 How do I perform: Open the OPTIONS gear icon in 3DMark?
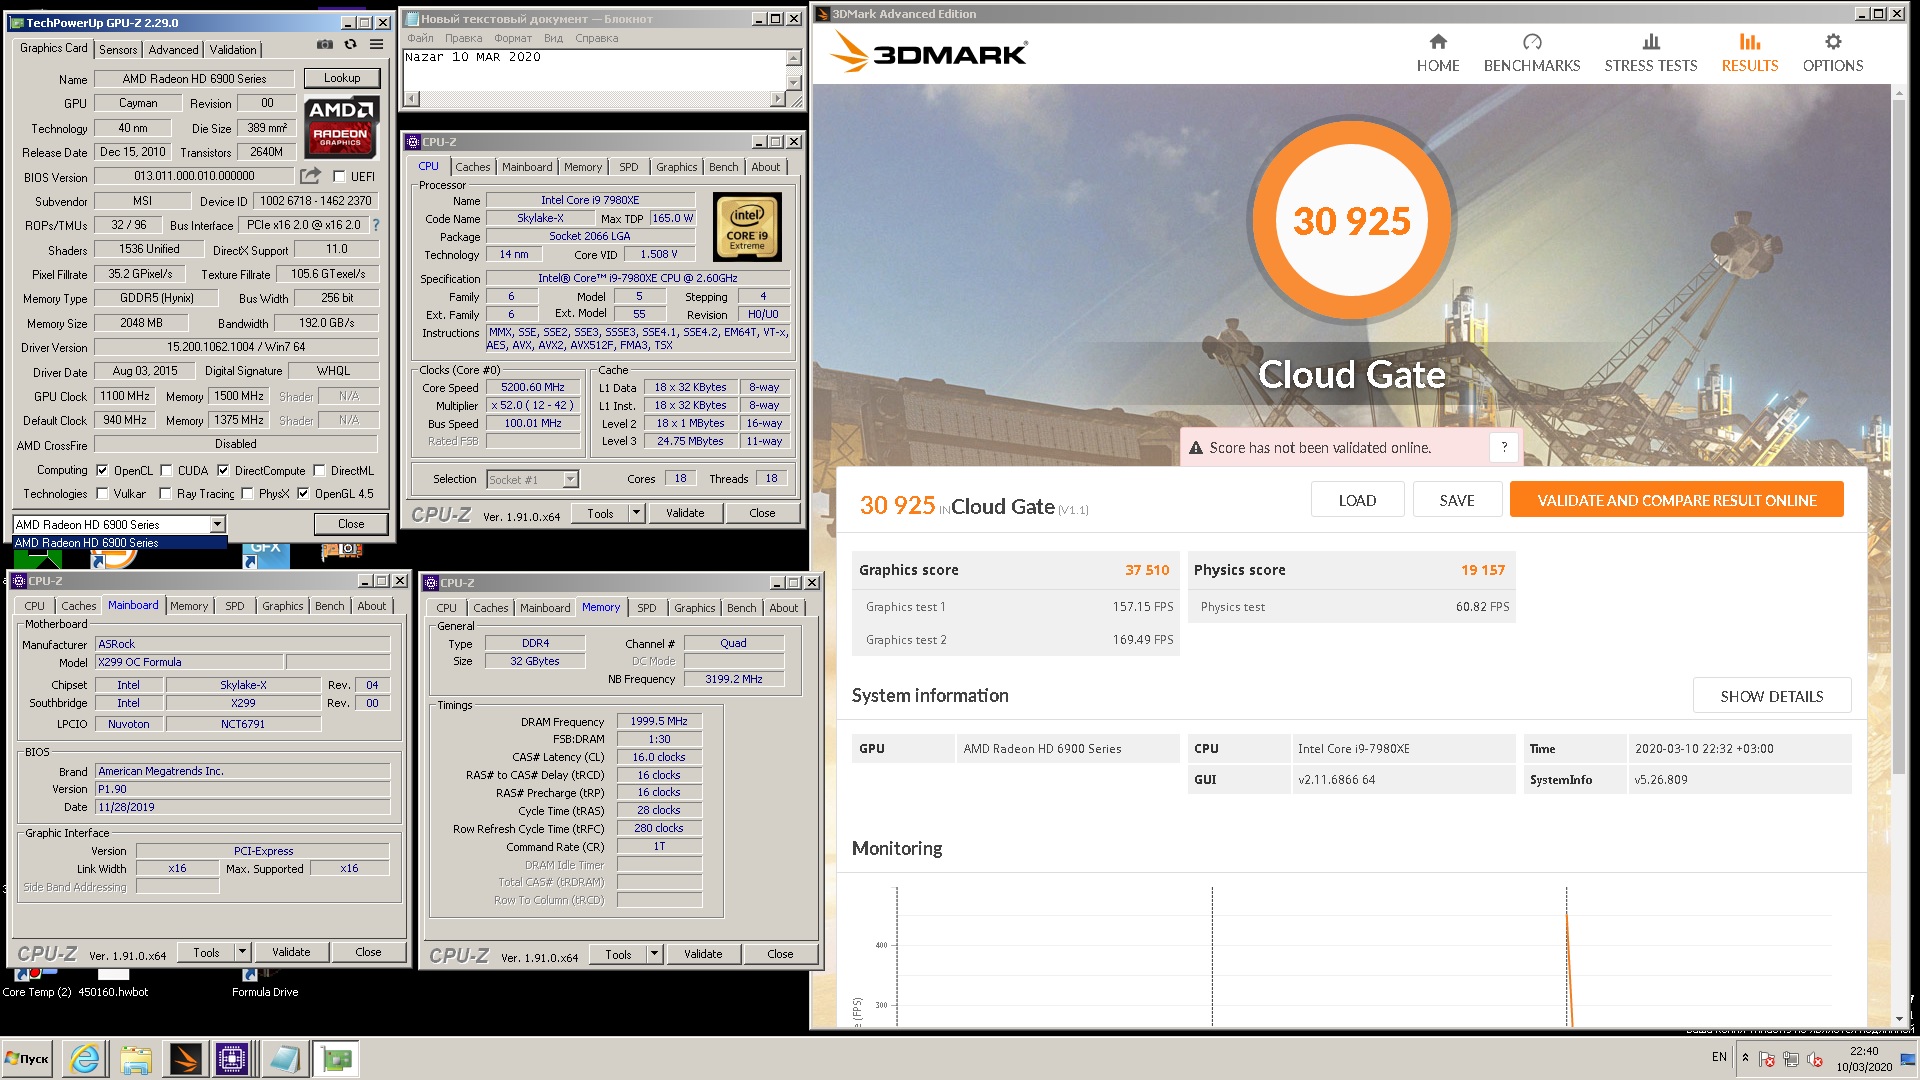1833,42
